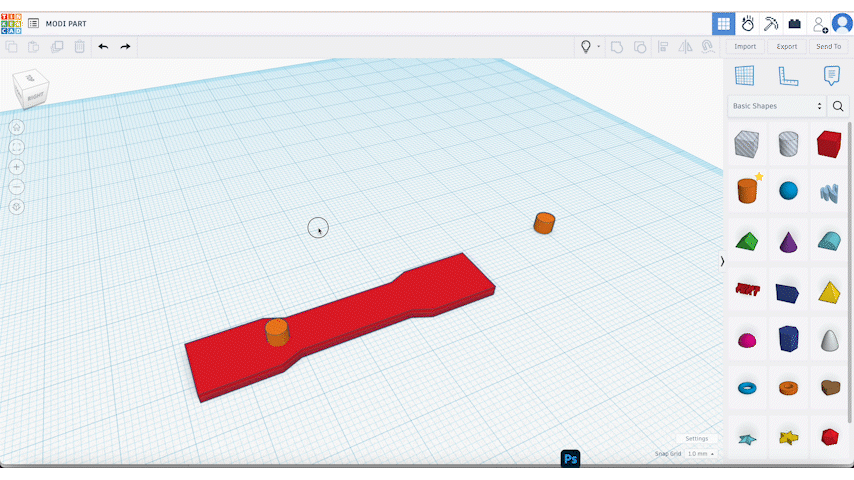Switch to Bricks mode icon
854x480 pixels.
795,23
